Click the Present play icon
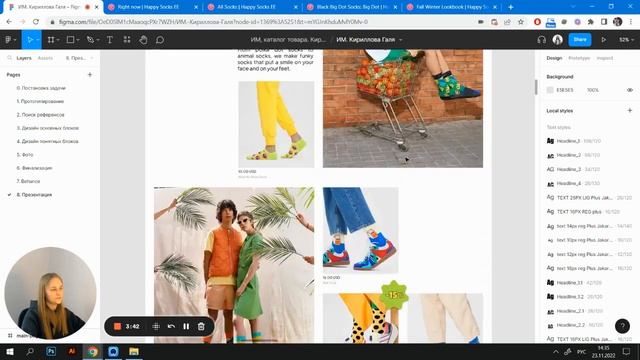The height and width of the screenshot is (360, 640). coord(603,40)
